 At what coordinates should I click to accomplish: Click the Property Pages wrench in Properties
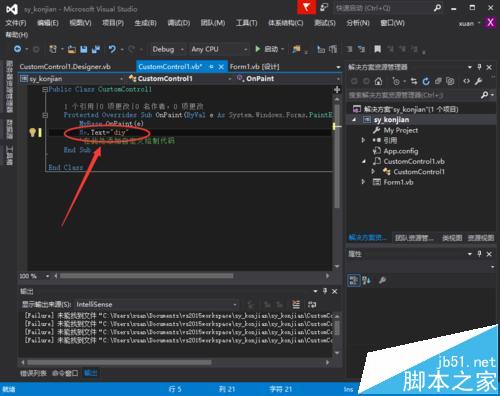pos(382,280)
